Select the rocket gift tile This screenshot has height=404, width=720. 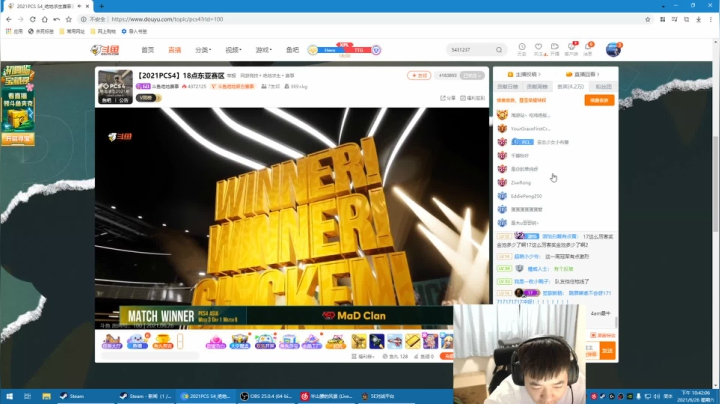coord(377,341)
